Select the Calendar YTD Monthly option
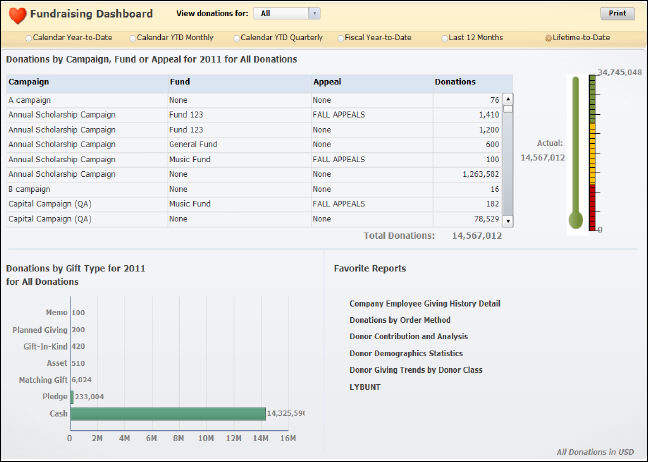 click(x=132, y=38)
